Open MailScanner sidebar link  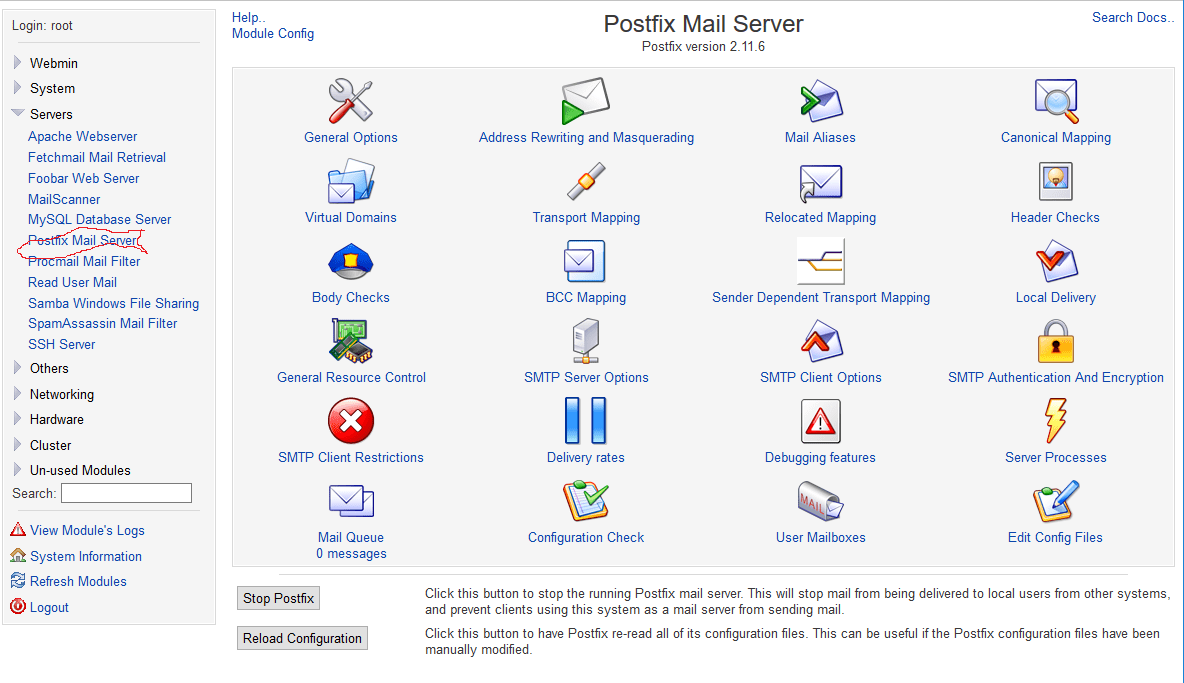tap(63, 199)
